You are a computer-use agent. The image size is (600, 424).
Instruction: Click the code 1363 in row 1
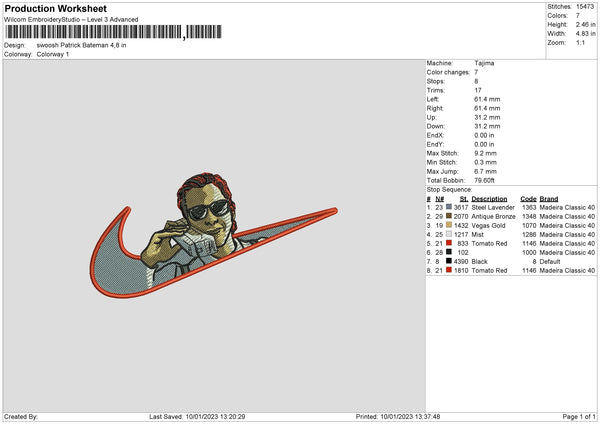click(529, 207)
